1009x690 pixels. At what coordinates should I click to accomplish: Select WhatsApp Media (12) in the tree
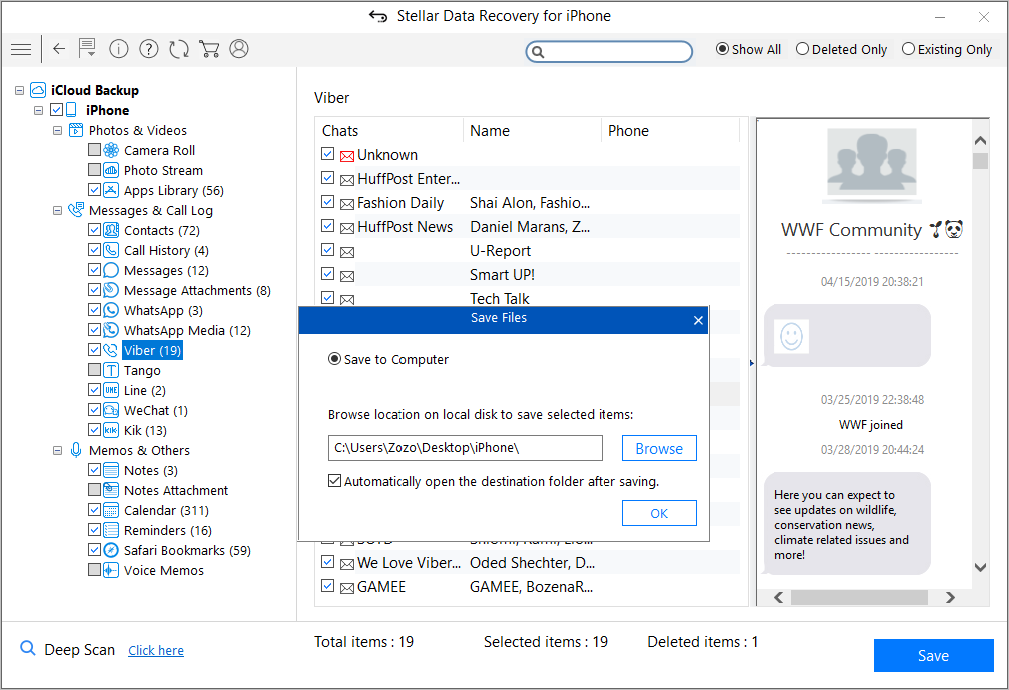(x=187, y=330)
